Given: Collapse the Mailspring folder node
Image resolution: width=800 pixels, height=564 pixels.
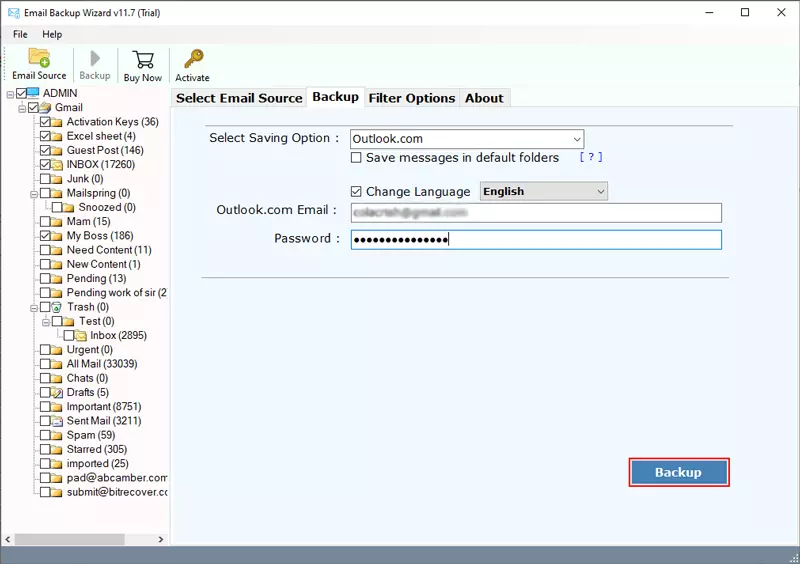Looking at the screenshot, I should pos(34,194).
